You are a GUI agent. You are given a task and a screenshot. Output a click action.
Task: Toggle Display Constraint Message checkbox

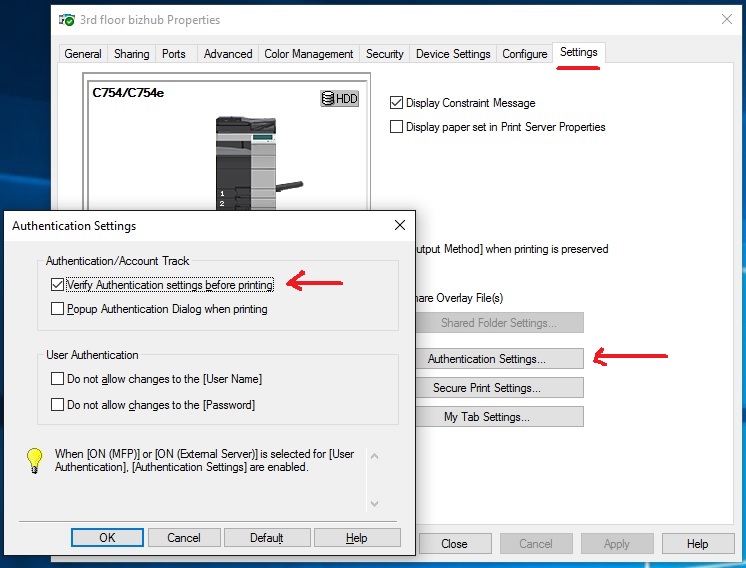397,103
